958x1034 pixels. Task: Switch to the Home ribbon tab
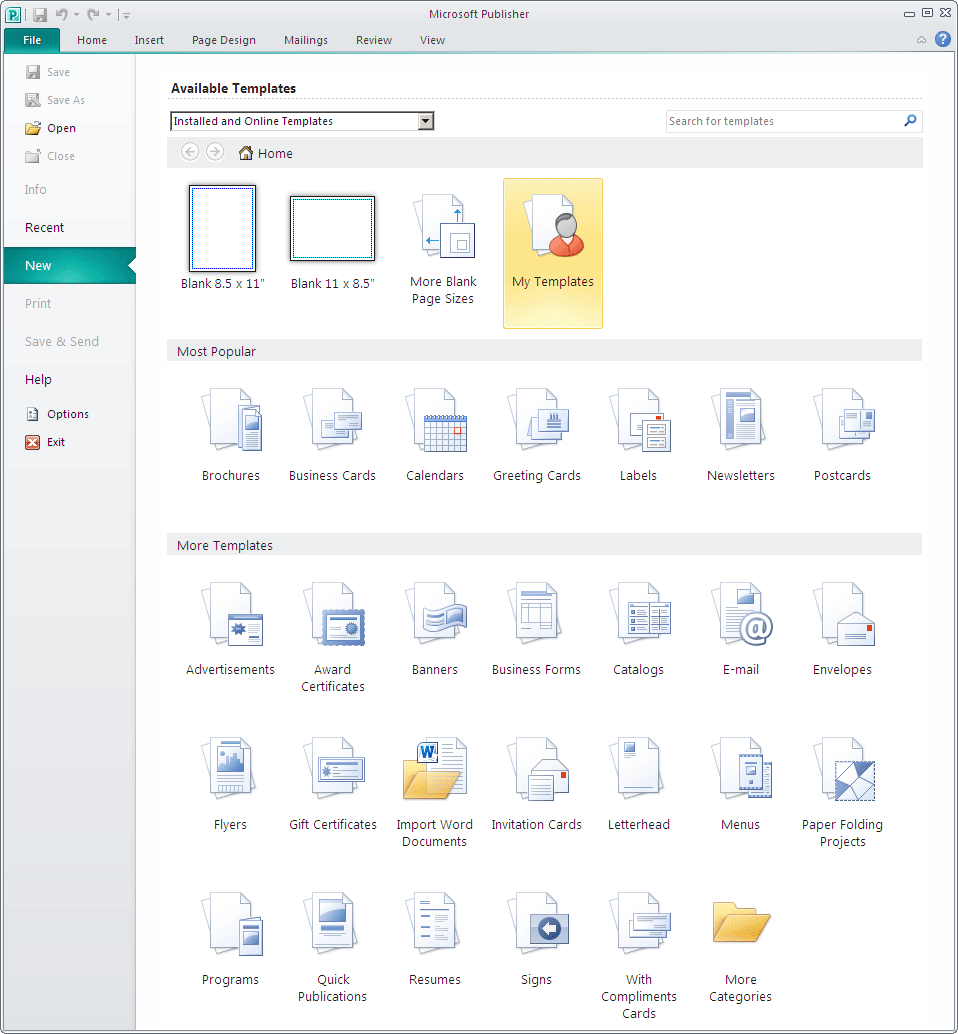click(x=92, y=40)
